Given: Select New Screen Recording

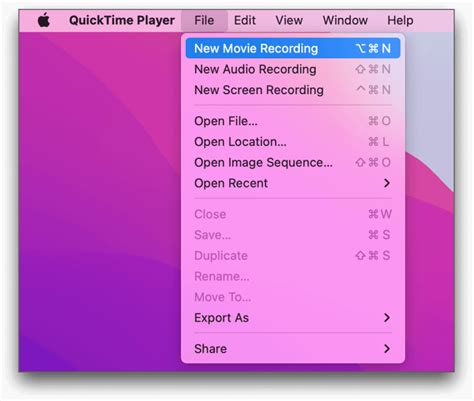Looking at the screenshot, I should (293, 90).
